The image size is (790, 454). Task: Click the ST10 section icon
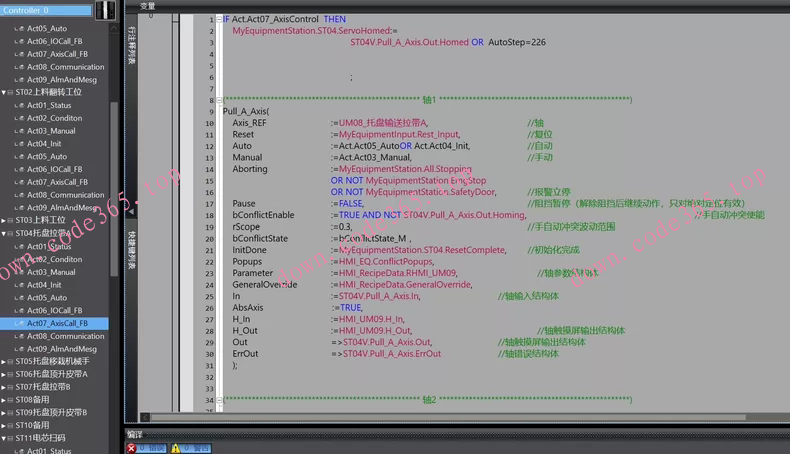(10, 425)
